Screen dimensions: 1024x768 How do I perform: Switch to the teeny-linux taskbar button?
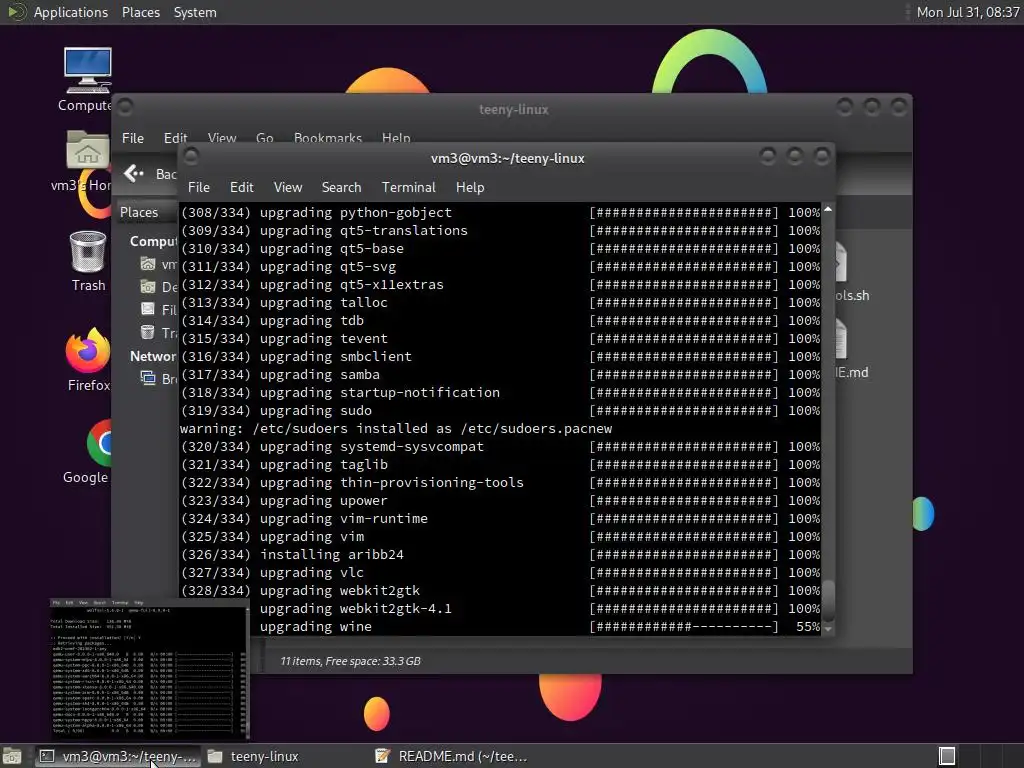(x=253, y=756)
